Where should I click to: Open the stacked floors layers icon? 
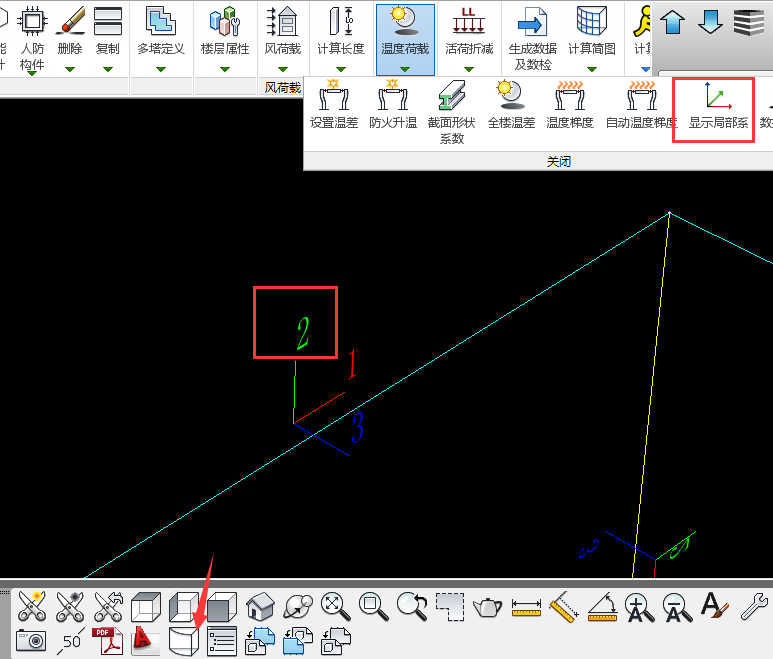(x=749, y=22)
